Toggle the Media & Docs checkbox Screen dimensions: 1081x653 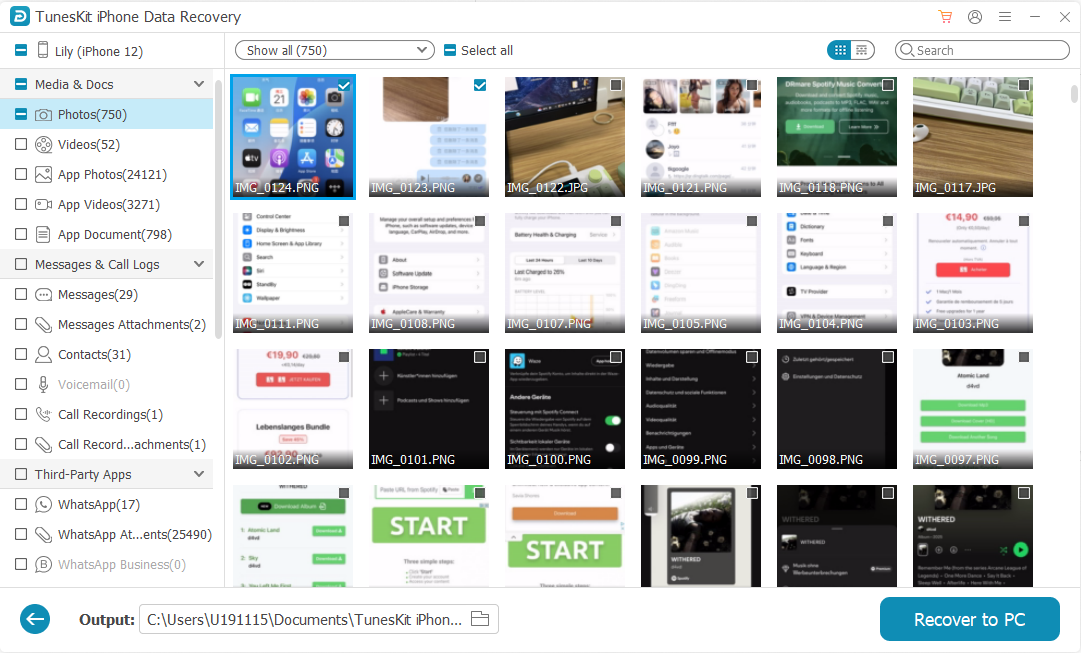[21, 84]
